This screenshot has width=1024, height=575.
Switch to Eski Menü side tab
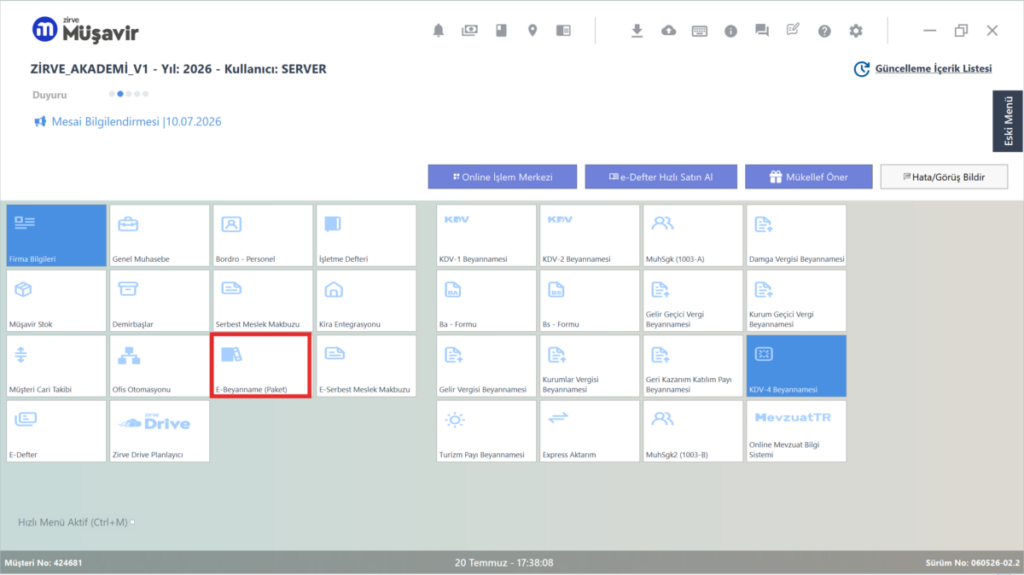click(1008, 121)
